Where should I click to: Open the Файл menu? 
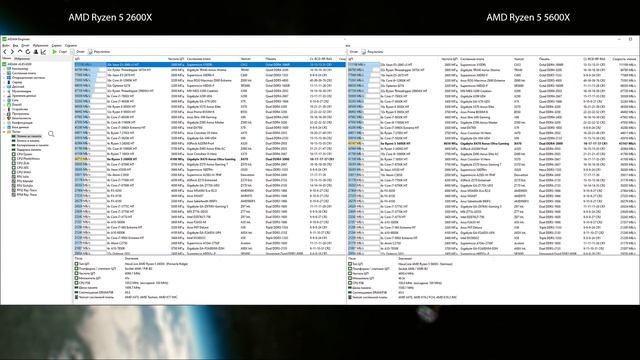5,45
